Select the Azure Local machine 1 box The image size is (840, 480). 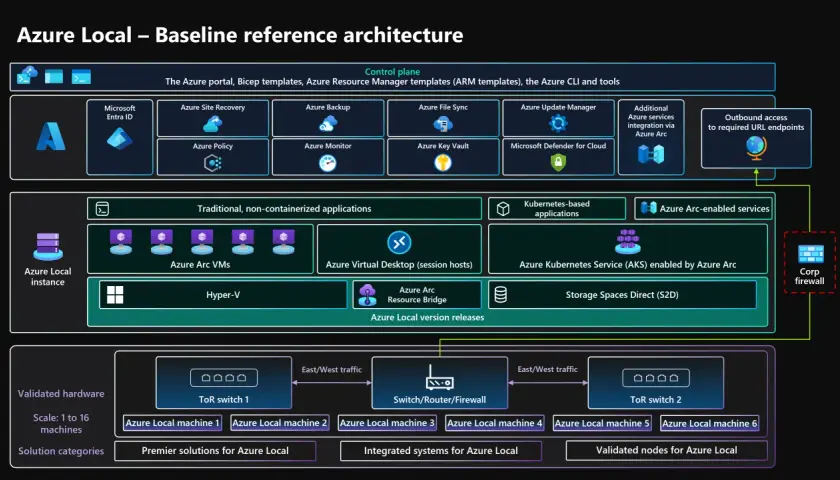(x=172, y=423)
